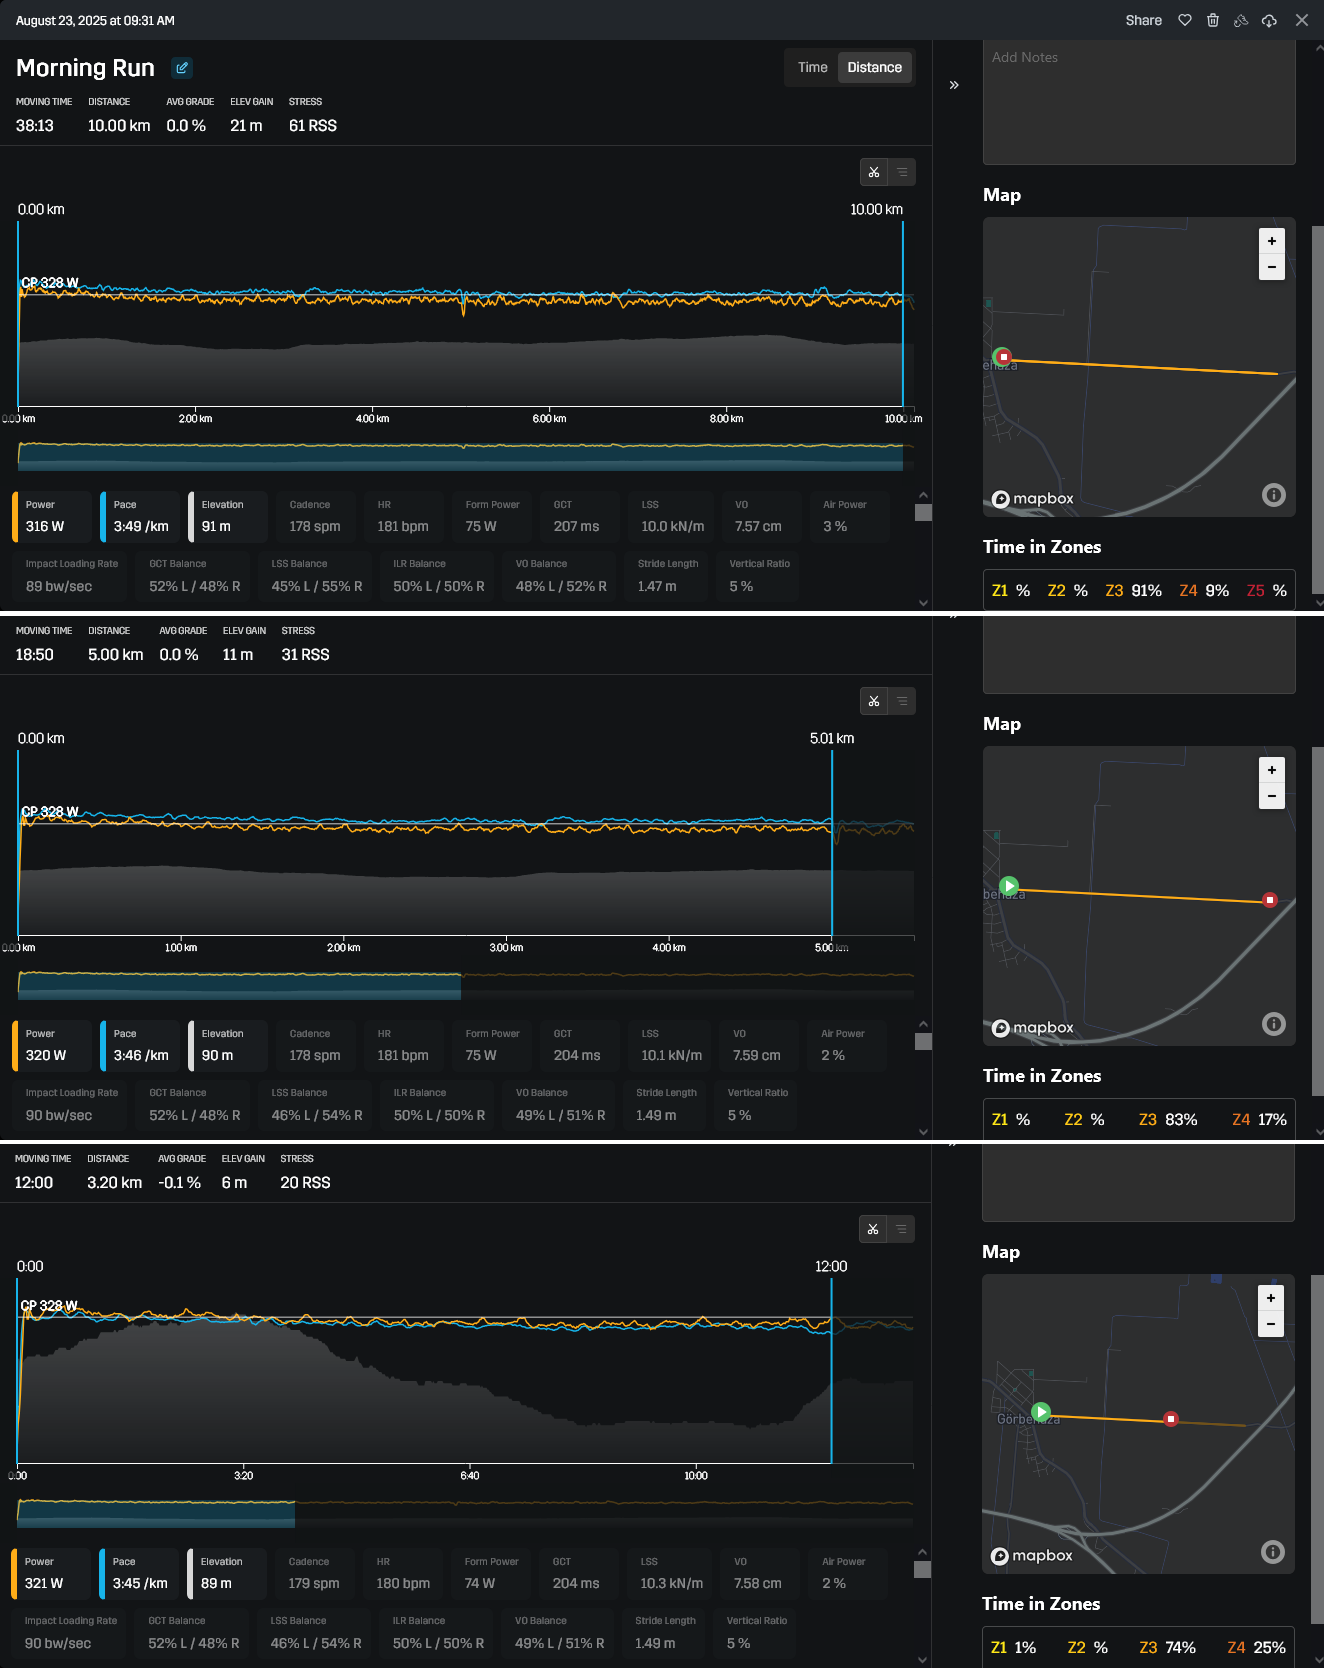Click the up arrow above the scrollbar right of the LSS 10.3 kN/m card
This screenshot has height=1668, width=1324.
tap(922, 1552)
